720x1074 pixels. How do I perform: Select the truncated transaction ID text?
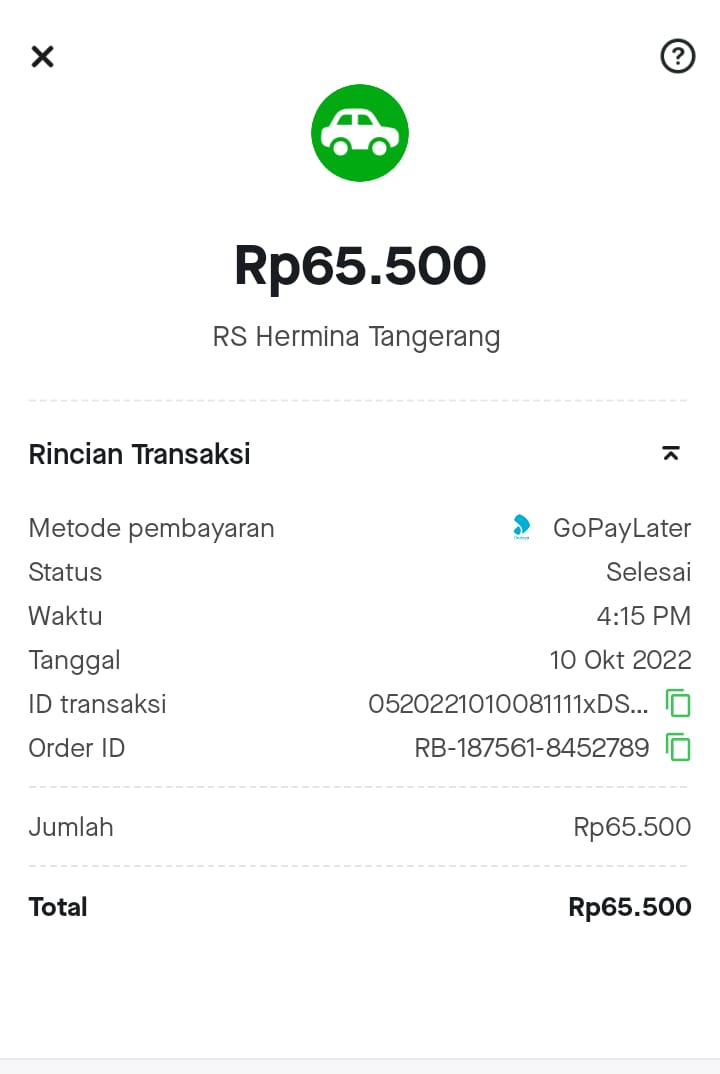[x=508, y=704]
